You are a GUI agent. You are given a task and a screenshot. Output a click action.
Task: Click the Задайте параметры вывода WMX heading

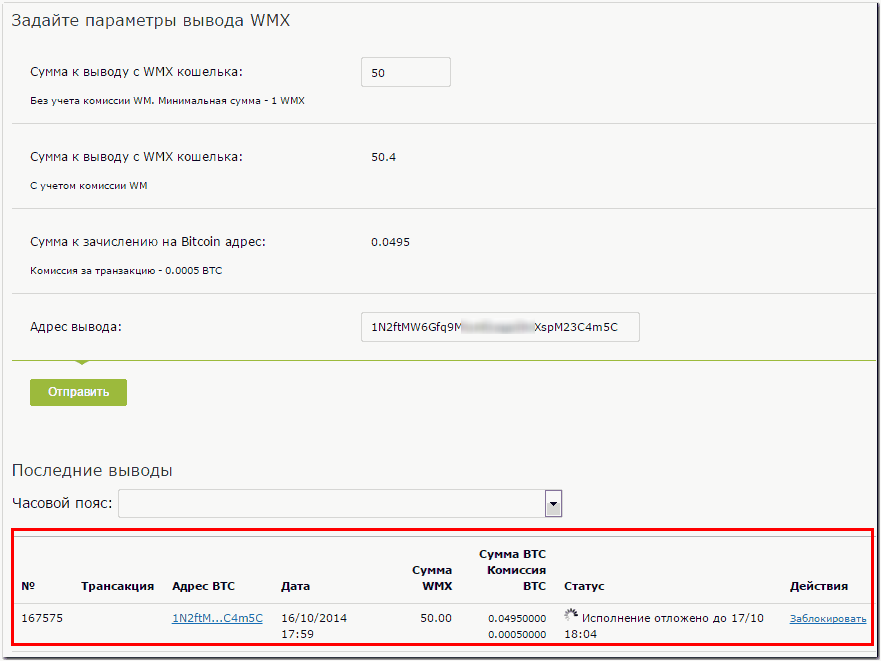click(x=151, y=21)
